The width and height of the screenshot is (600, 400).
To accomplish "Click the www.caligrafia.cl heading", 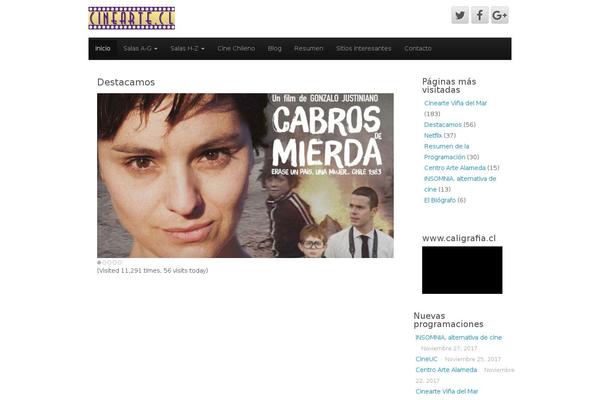I will pyautogui.click(x=459, y=238).
